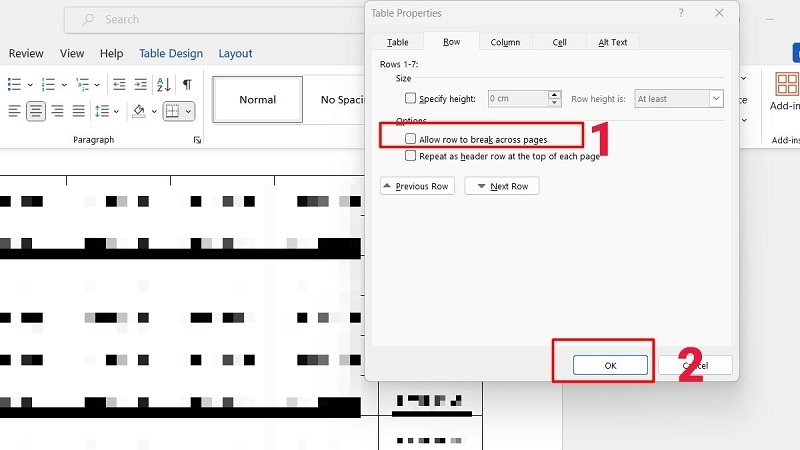
Task: Open Table Properties help question mark
Action: point(682,14)
